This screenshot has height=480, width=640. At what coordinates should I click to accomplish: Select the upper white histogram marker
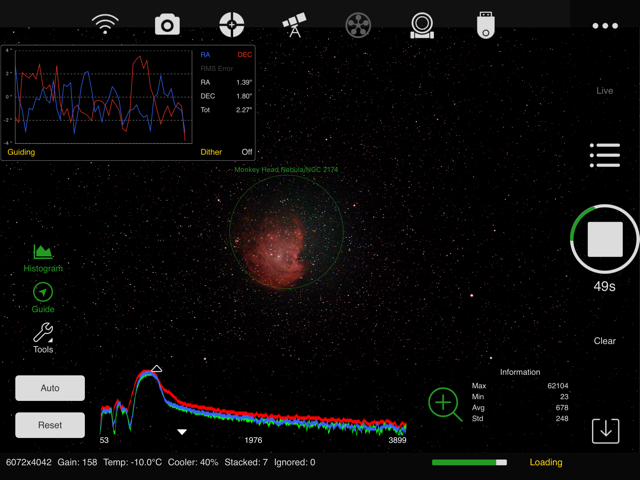[156, 369]
